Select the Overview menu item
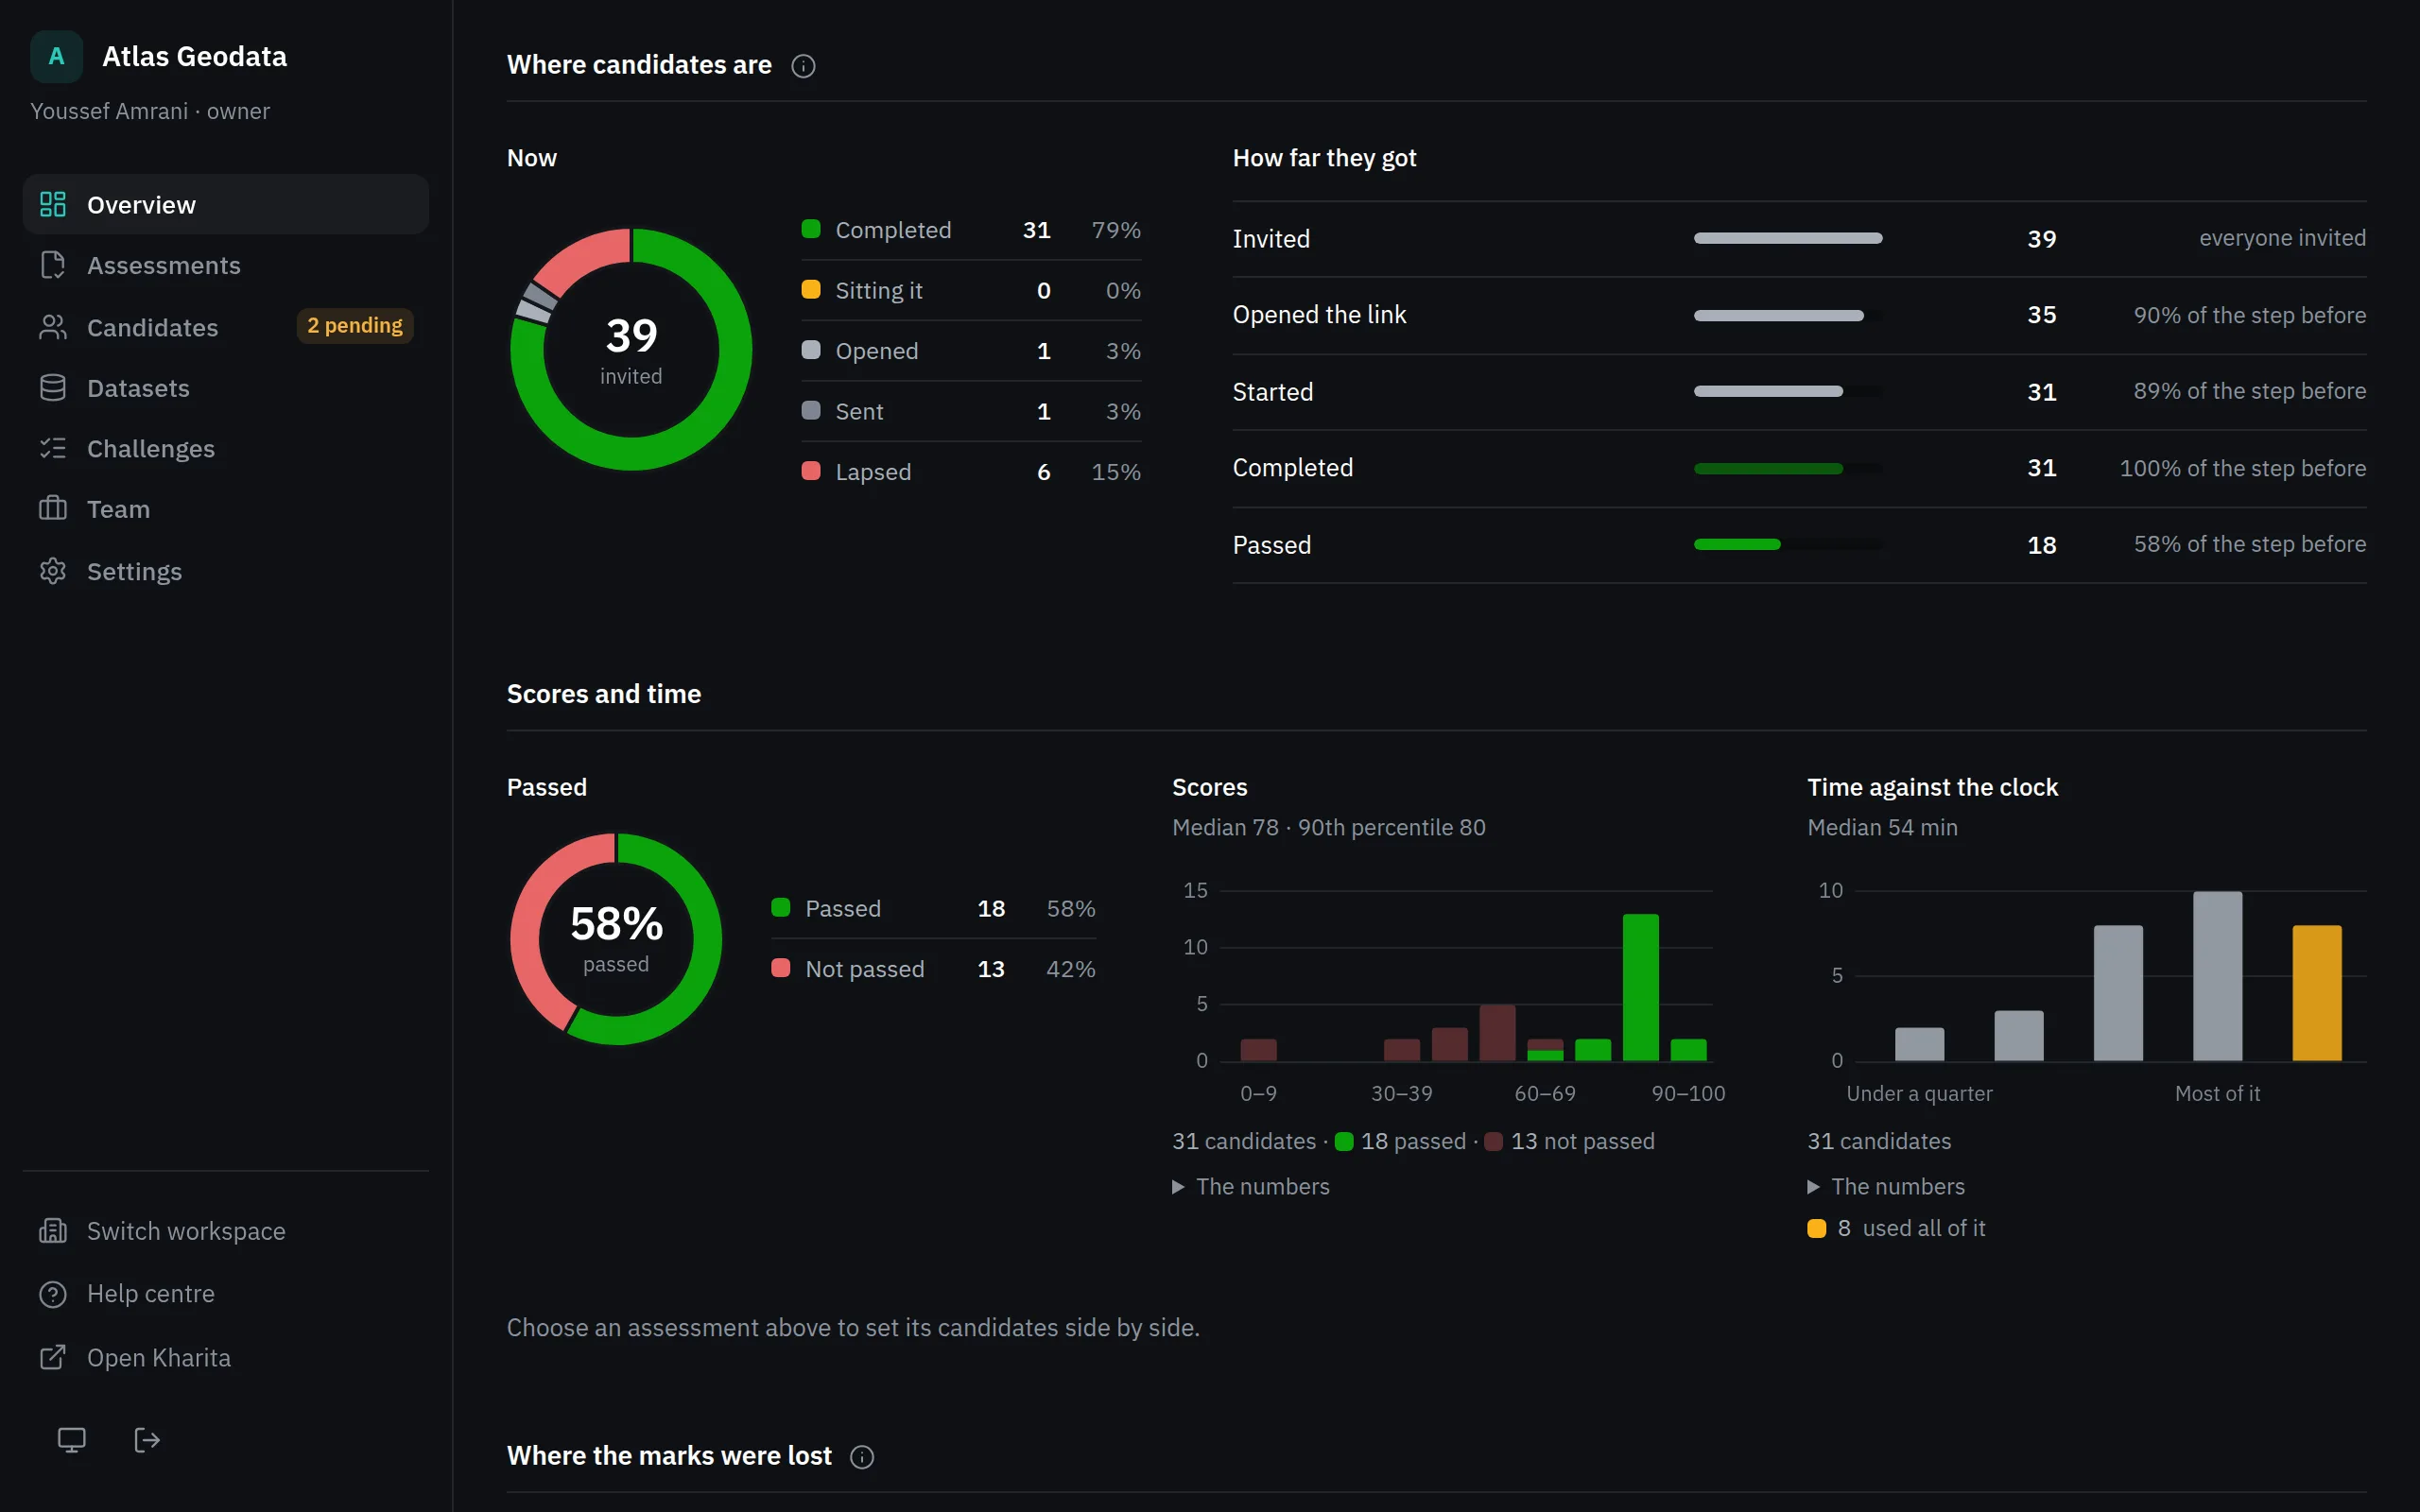The image size is (2420, 1512). (226, 204)
